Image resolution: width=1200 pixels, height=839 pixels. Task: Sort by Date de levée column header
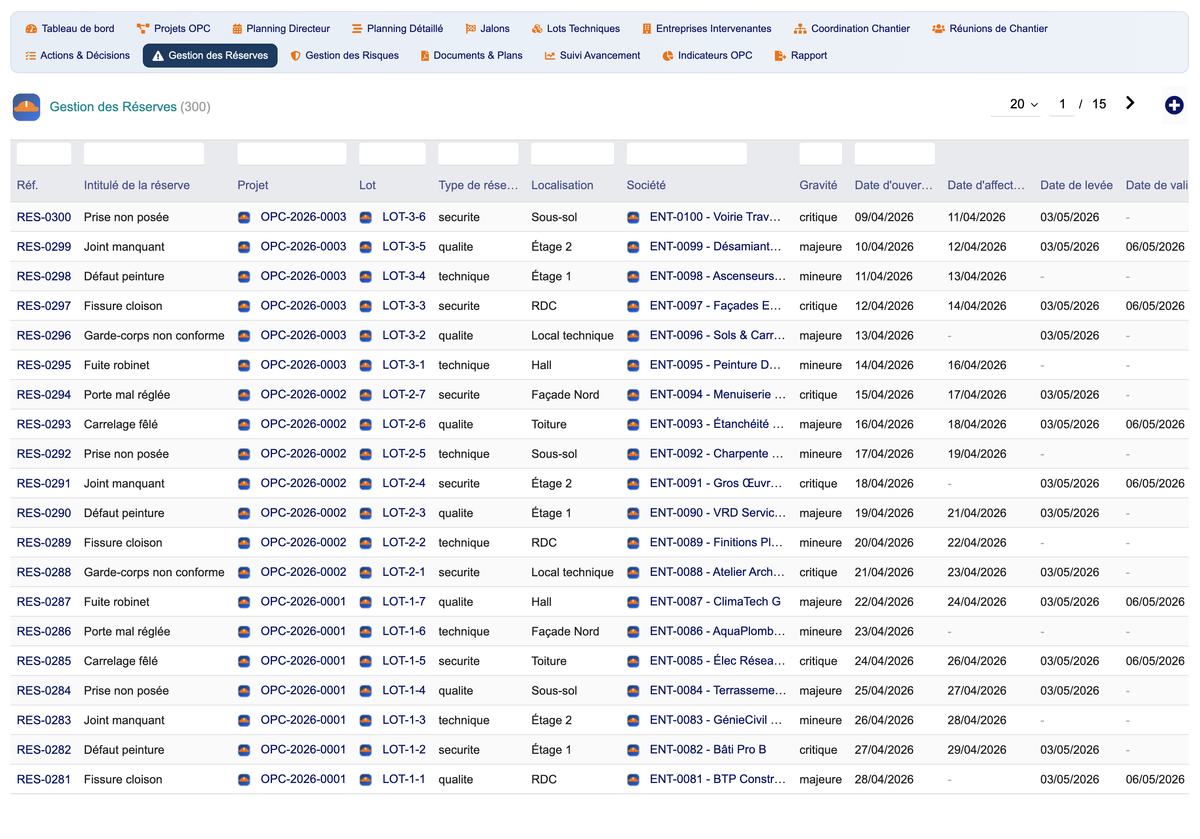tap(1076, 185)
